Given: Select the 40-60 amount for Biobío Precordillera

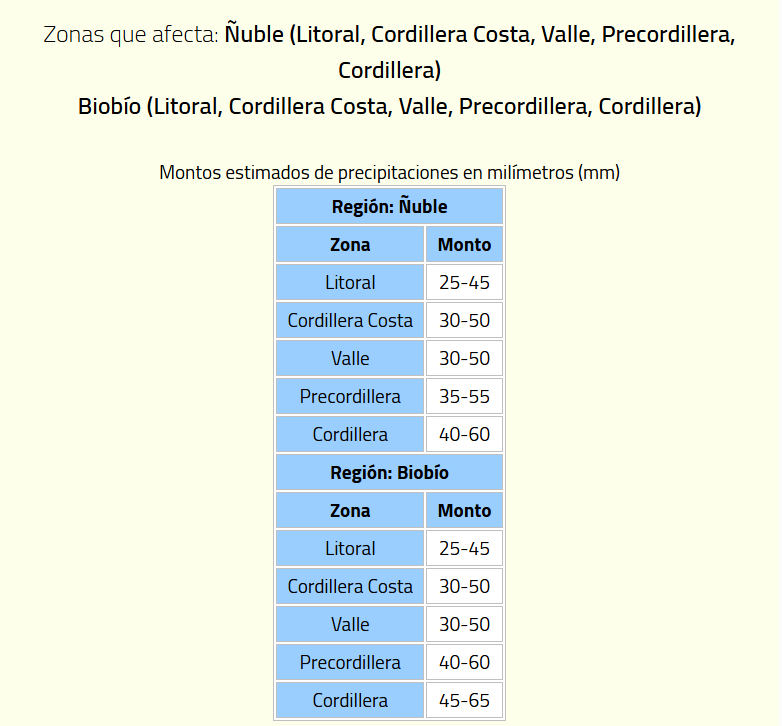Looking at the screenshot, I should (x=464, y=663).
